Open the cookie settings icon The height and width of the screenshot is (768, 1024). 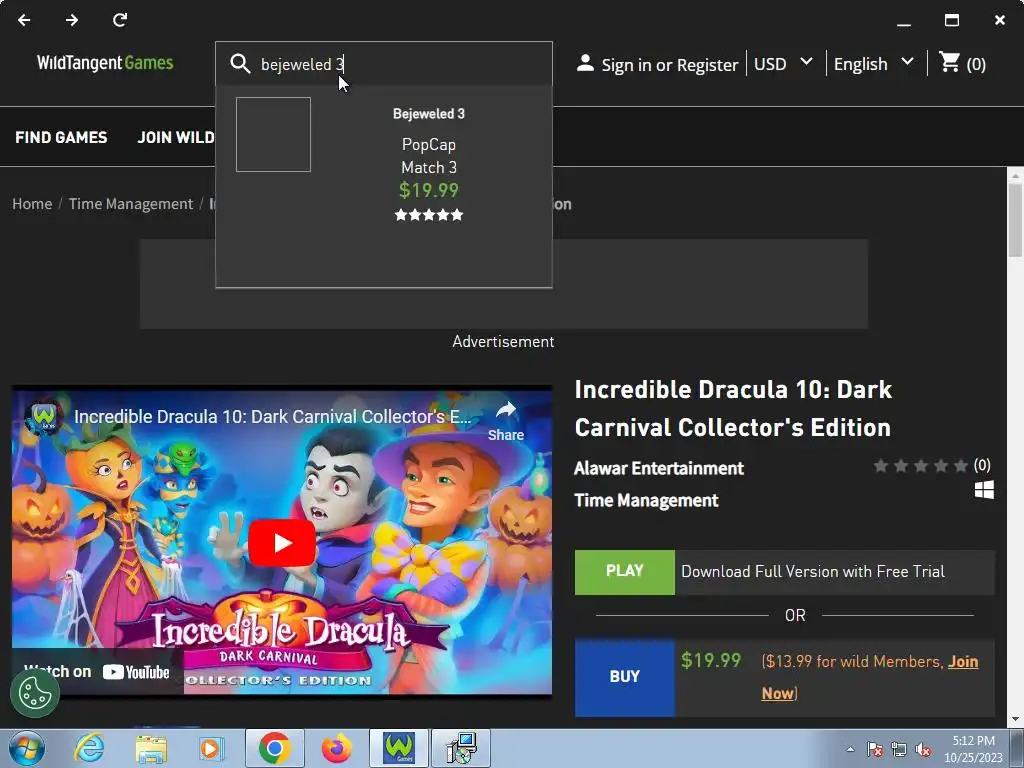pyautogui.click(x=35, y=694)
